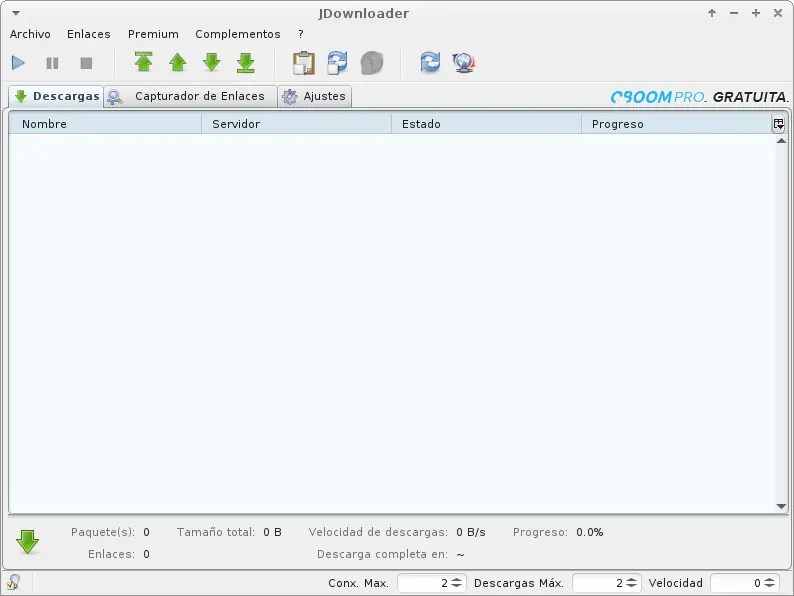Minimize the JDownloader window
The width and height of the screenshot is (794, 596).
click(734, 13)
